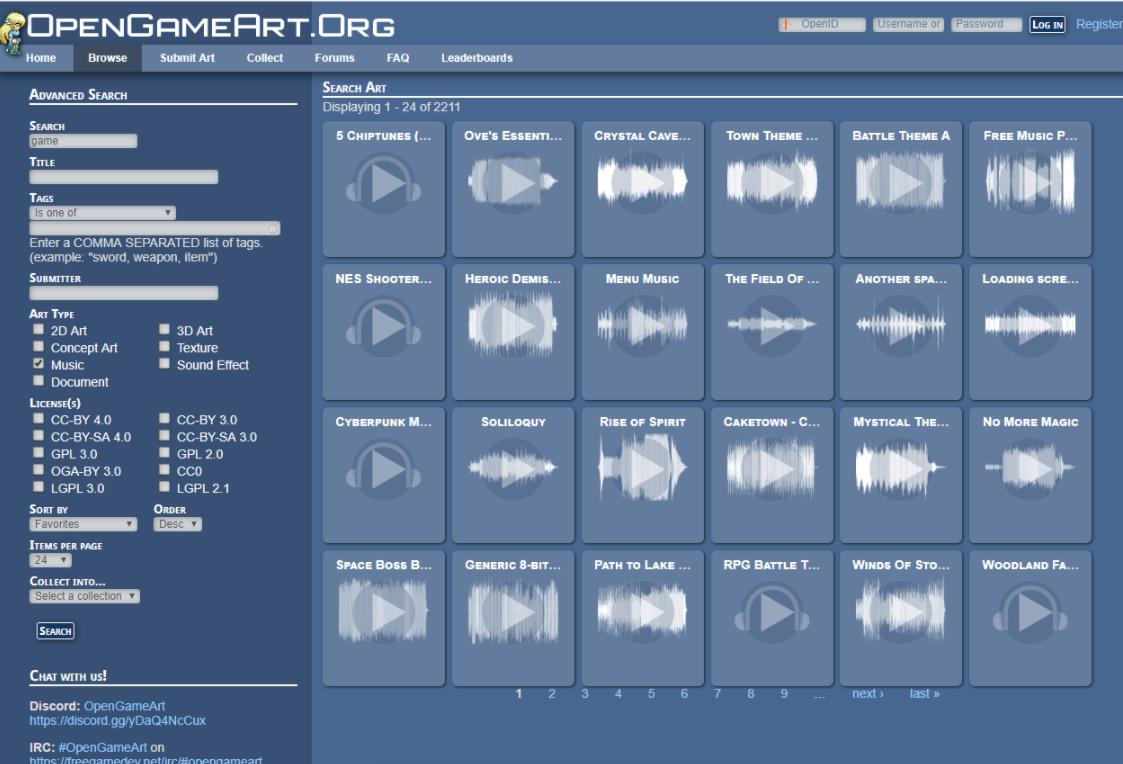This screenshot has height=764, width=1123.
Task: Play the Loading Screen track
Action: coord(1030,327)
